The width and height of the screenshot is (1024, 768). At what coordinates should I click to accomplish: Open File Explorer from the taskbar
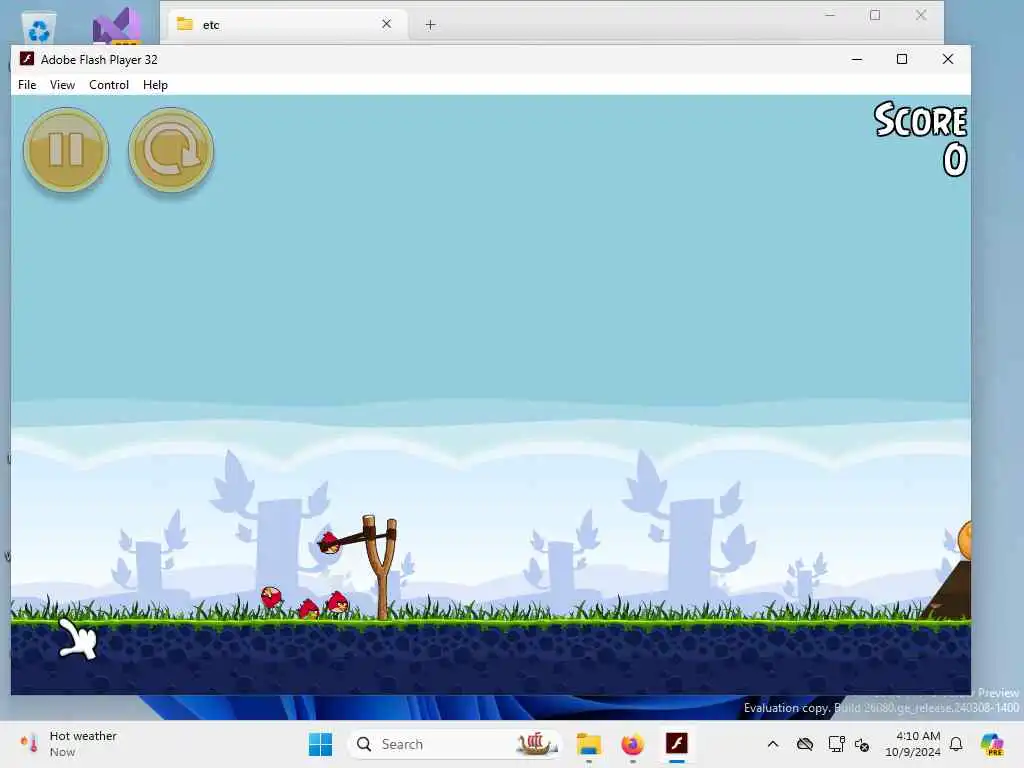pos(588,744)
